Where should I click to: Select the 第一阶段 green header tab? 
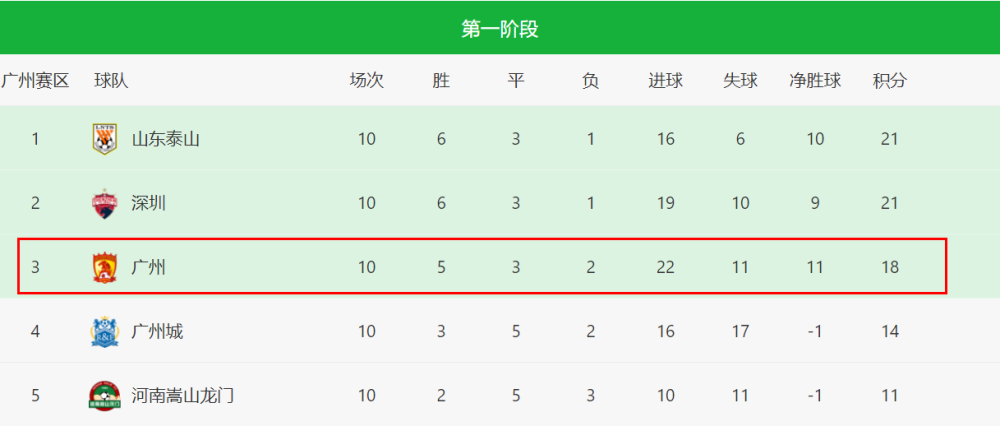[500, 29]
